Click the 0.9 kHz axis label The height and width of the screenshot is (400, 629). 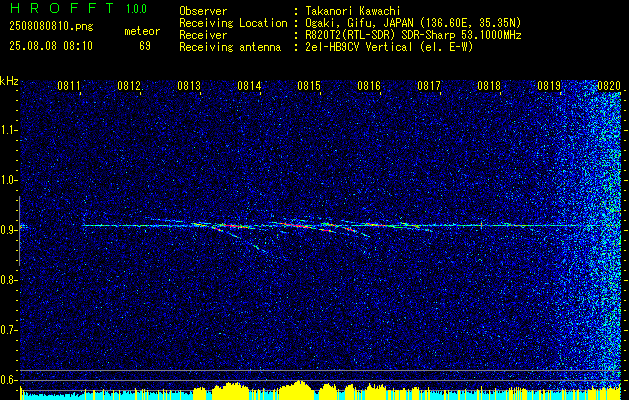point(9,230)
